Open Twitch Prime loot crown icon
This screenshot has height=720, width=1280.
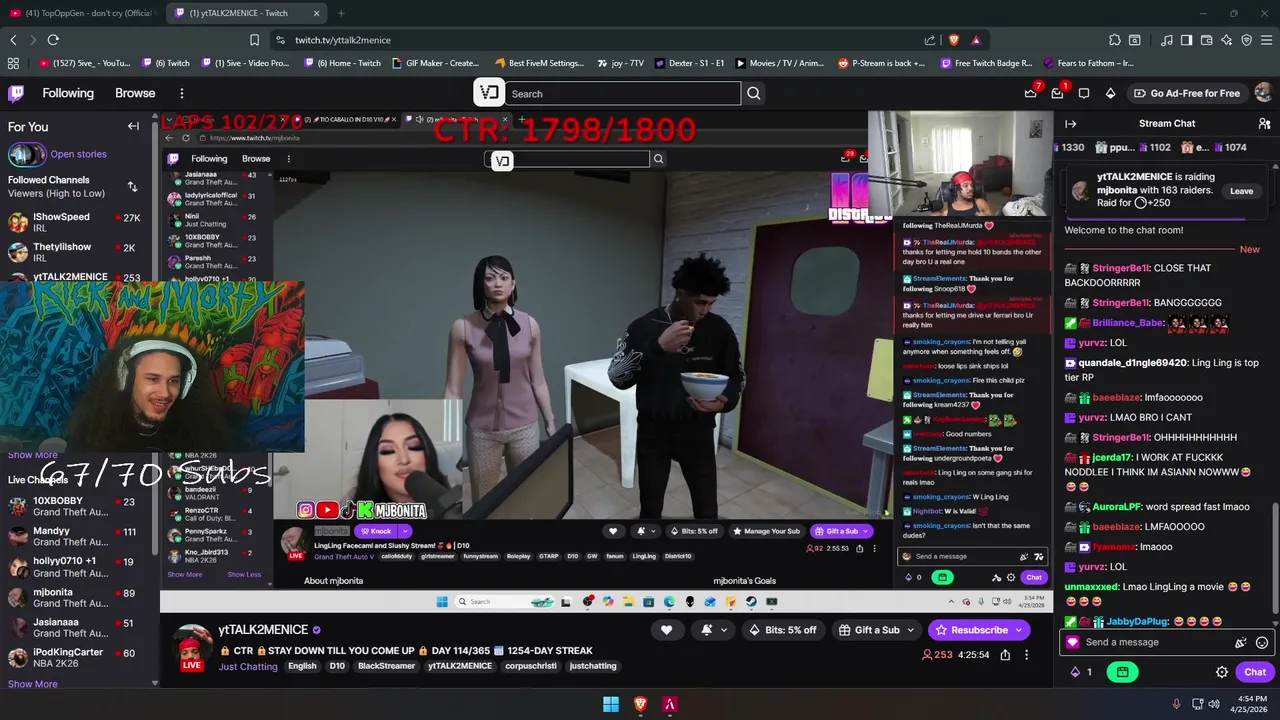click(x=1031, y=93)
